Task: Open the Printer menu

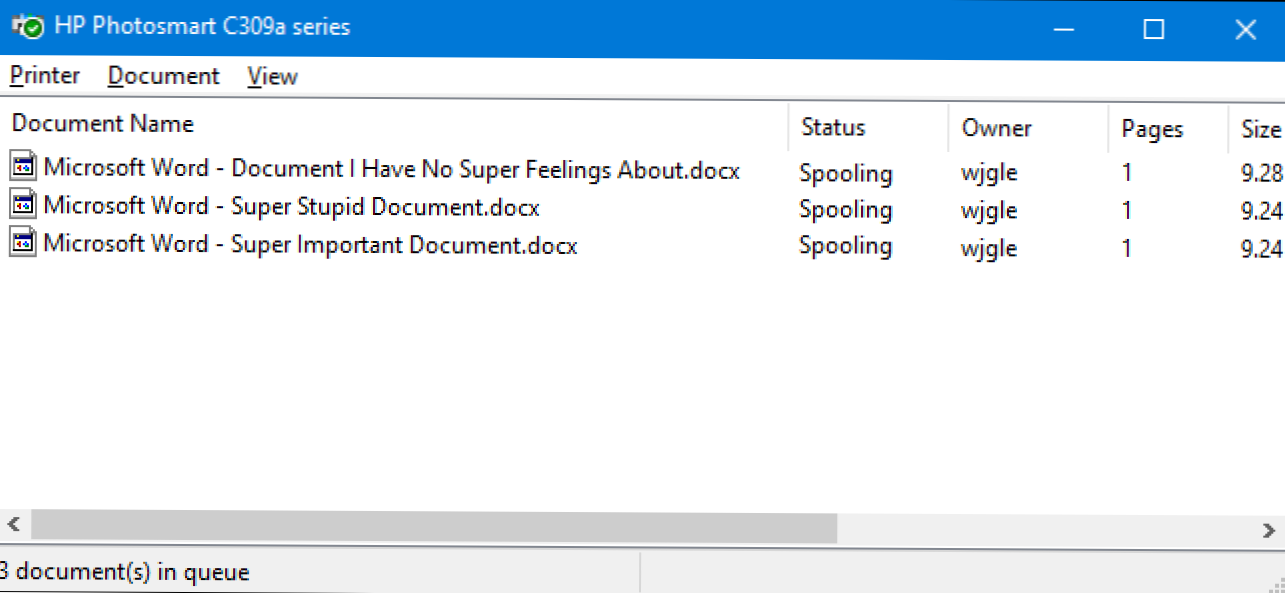Action: coord(45,76)
